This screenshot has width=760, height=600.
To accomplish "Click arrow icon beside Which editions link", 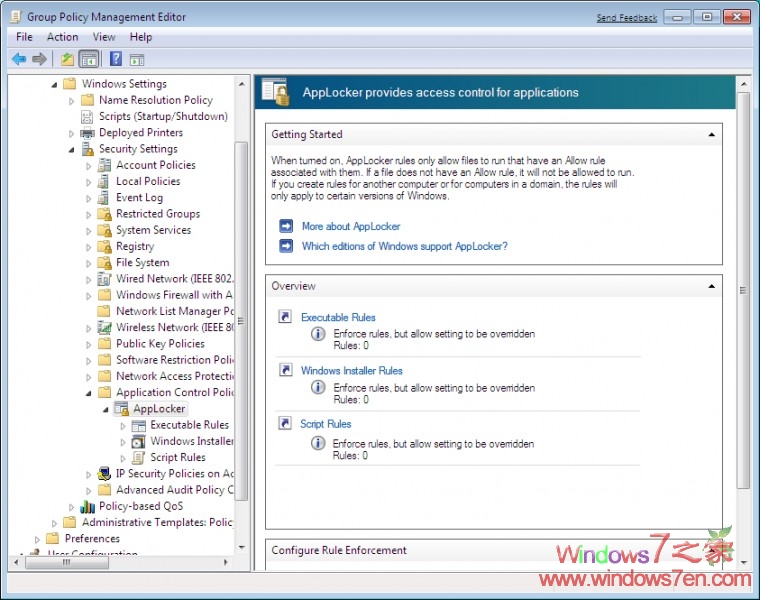I will click(x=286, y=246).
